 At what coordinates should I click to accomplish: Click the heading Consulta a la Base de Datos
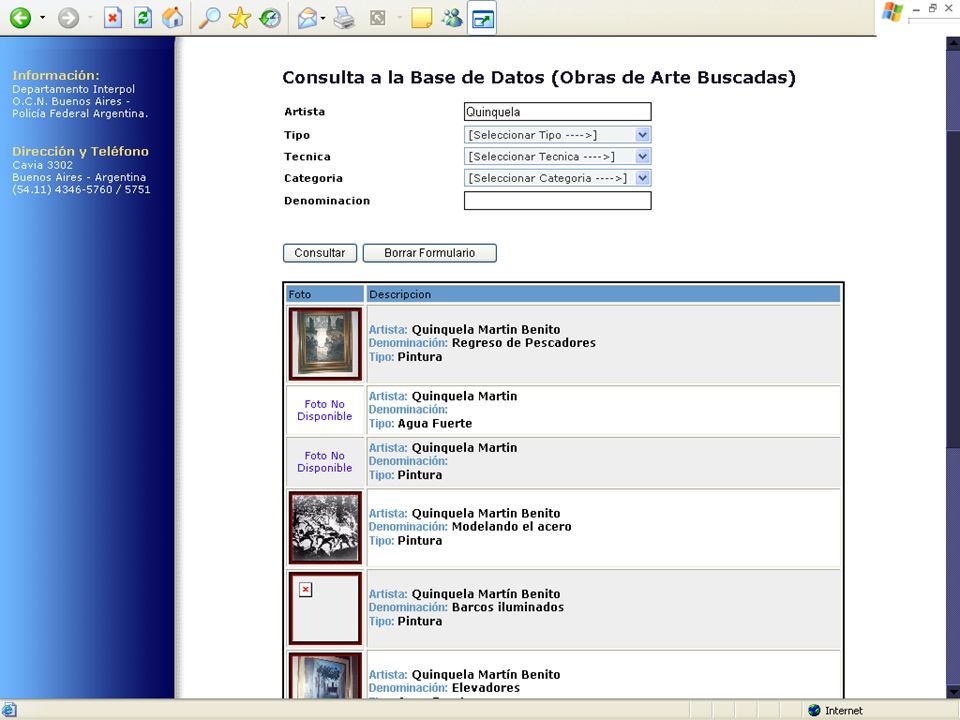[x=539, y=78]
